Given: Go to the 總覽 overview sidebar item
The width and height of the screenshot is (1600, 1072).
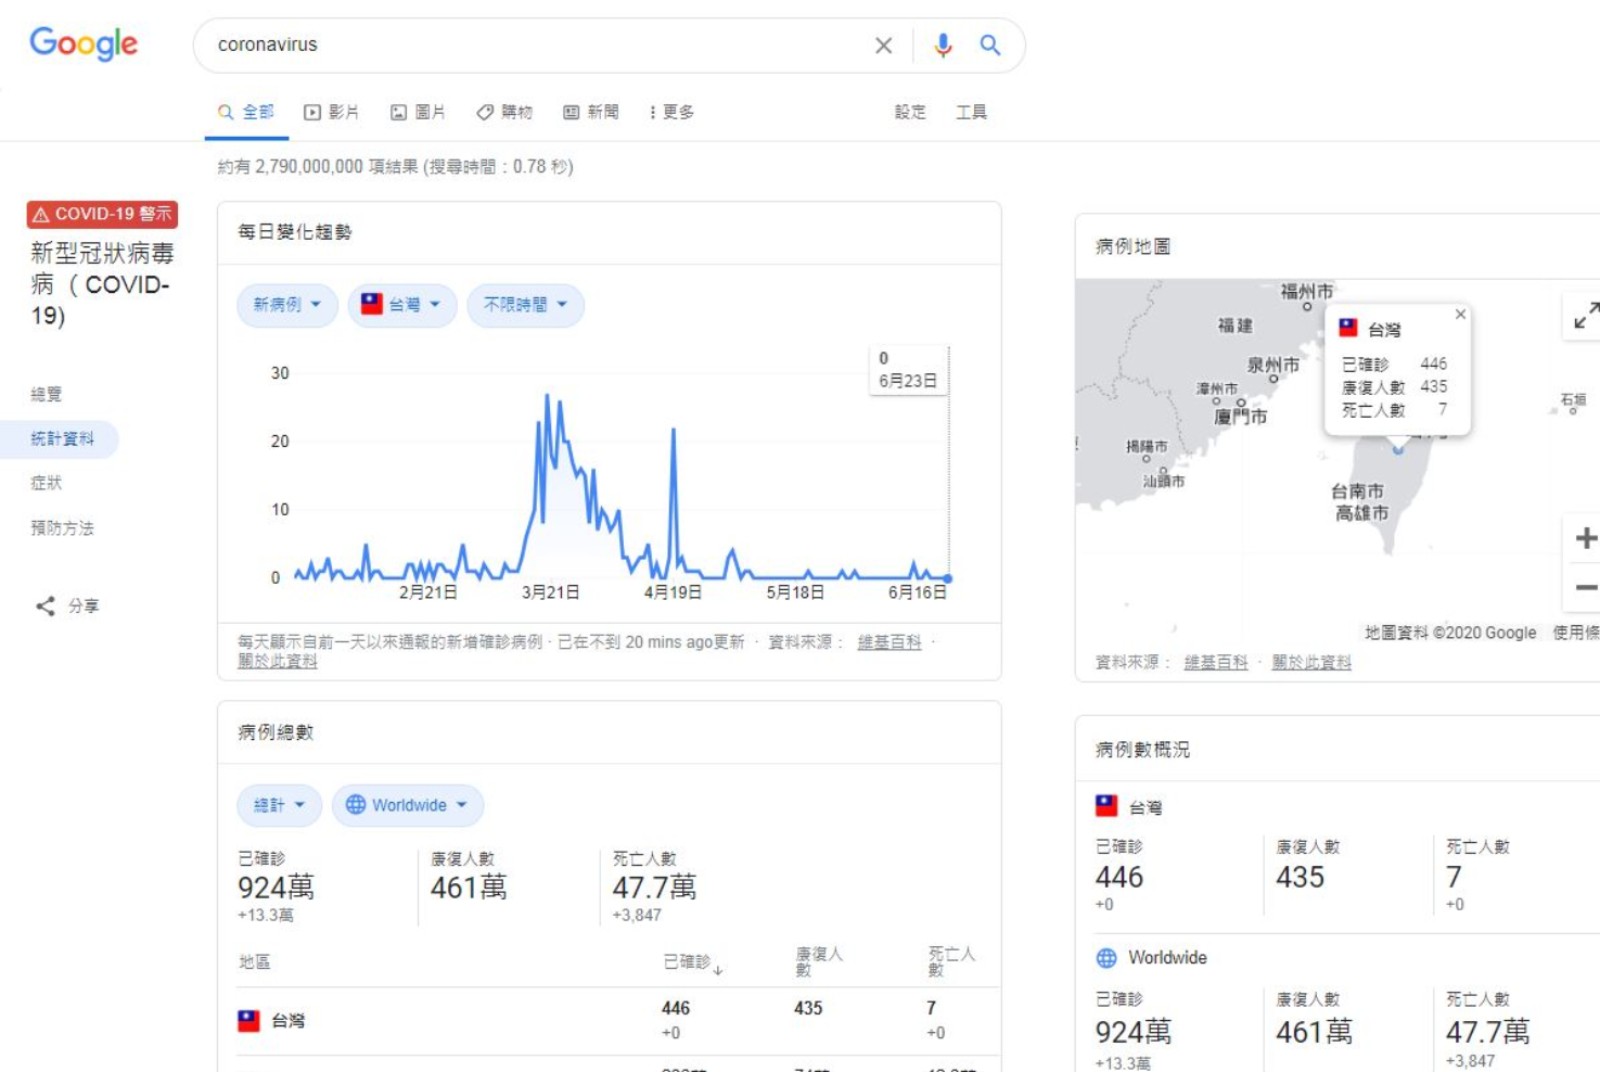Looking at the screenshot, I should [46, 394].
